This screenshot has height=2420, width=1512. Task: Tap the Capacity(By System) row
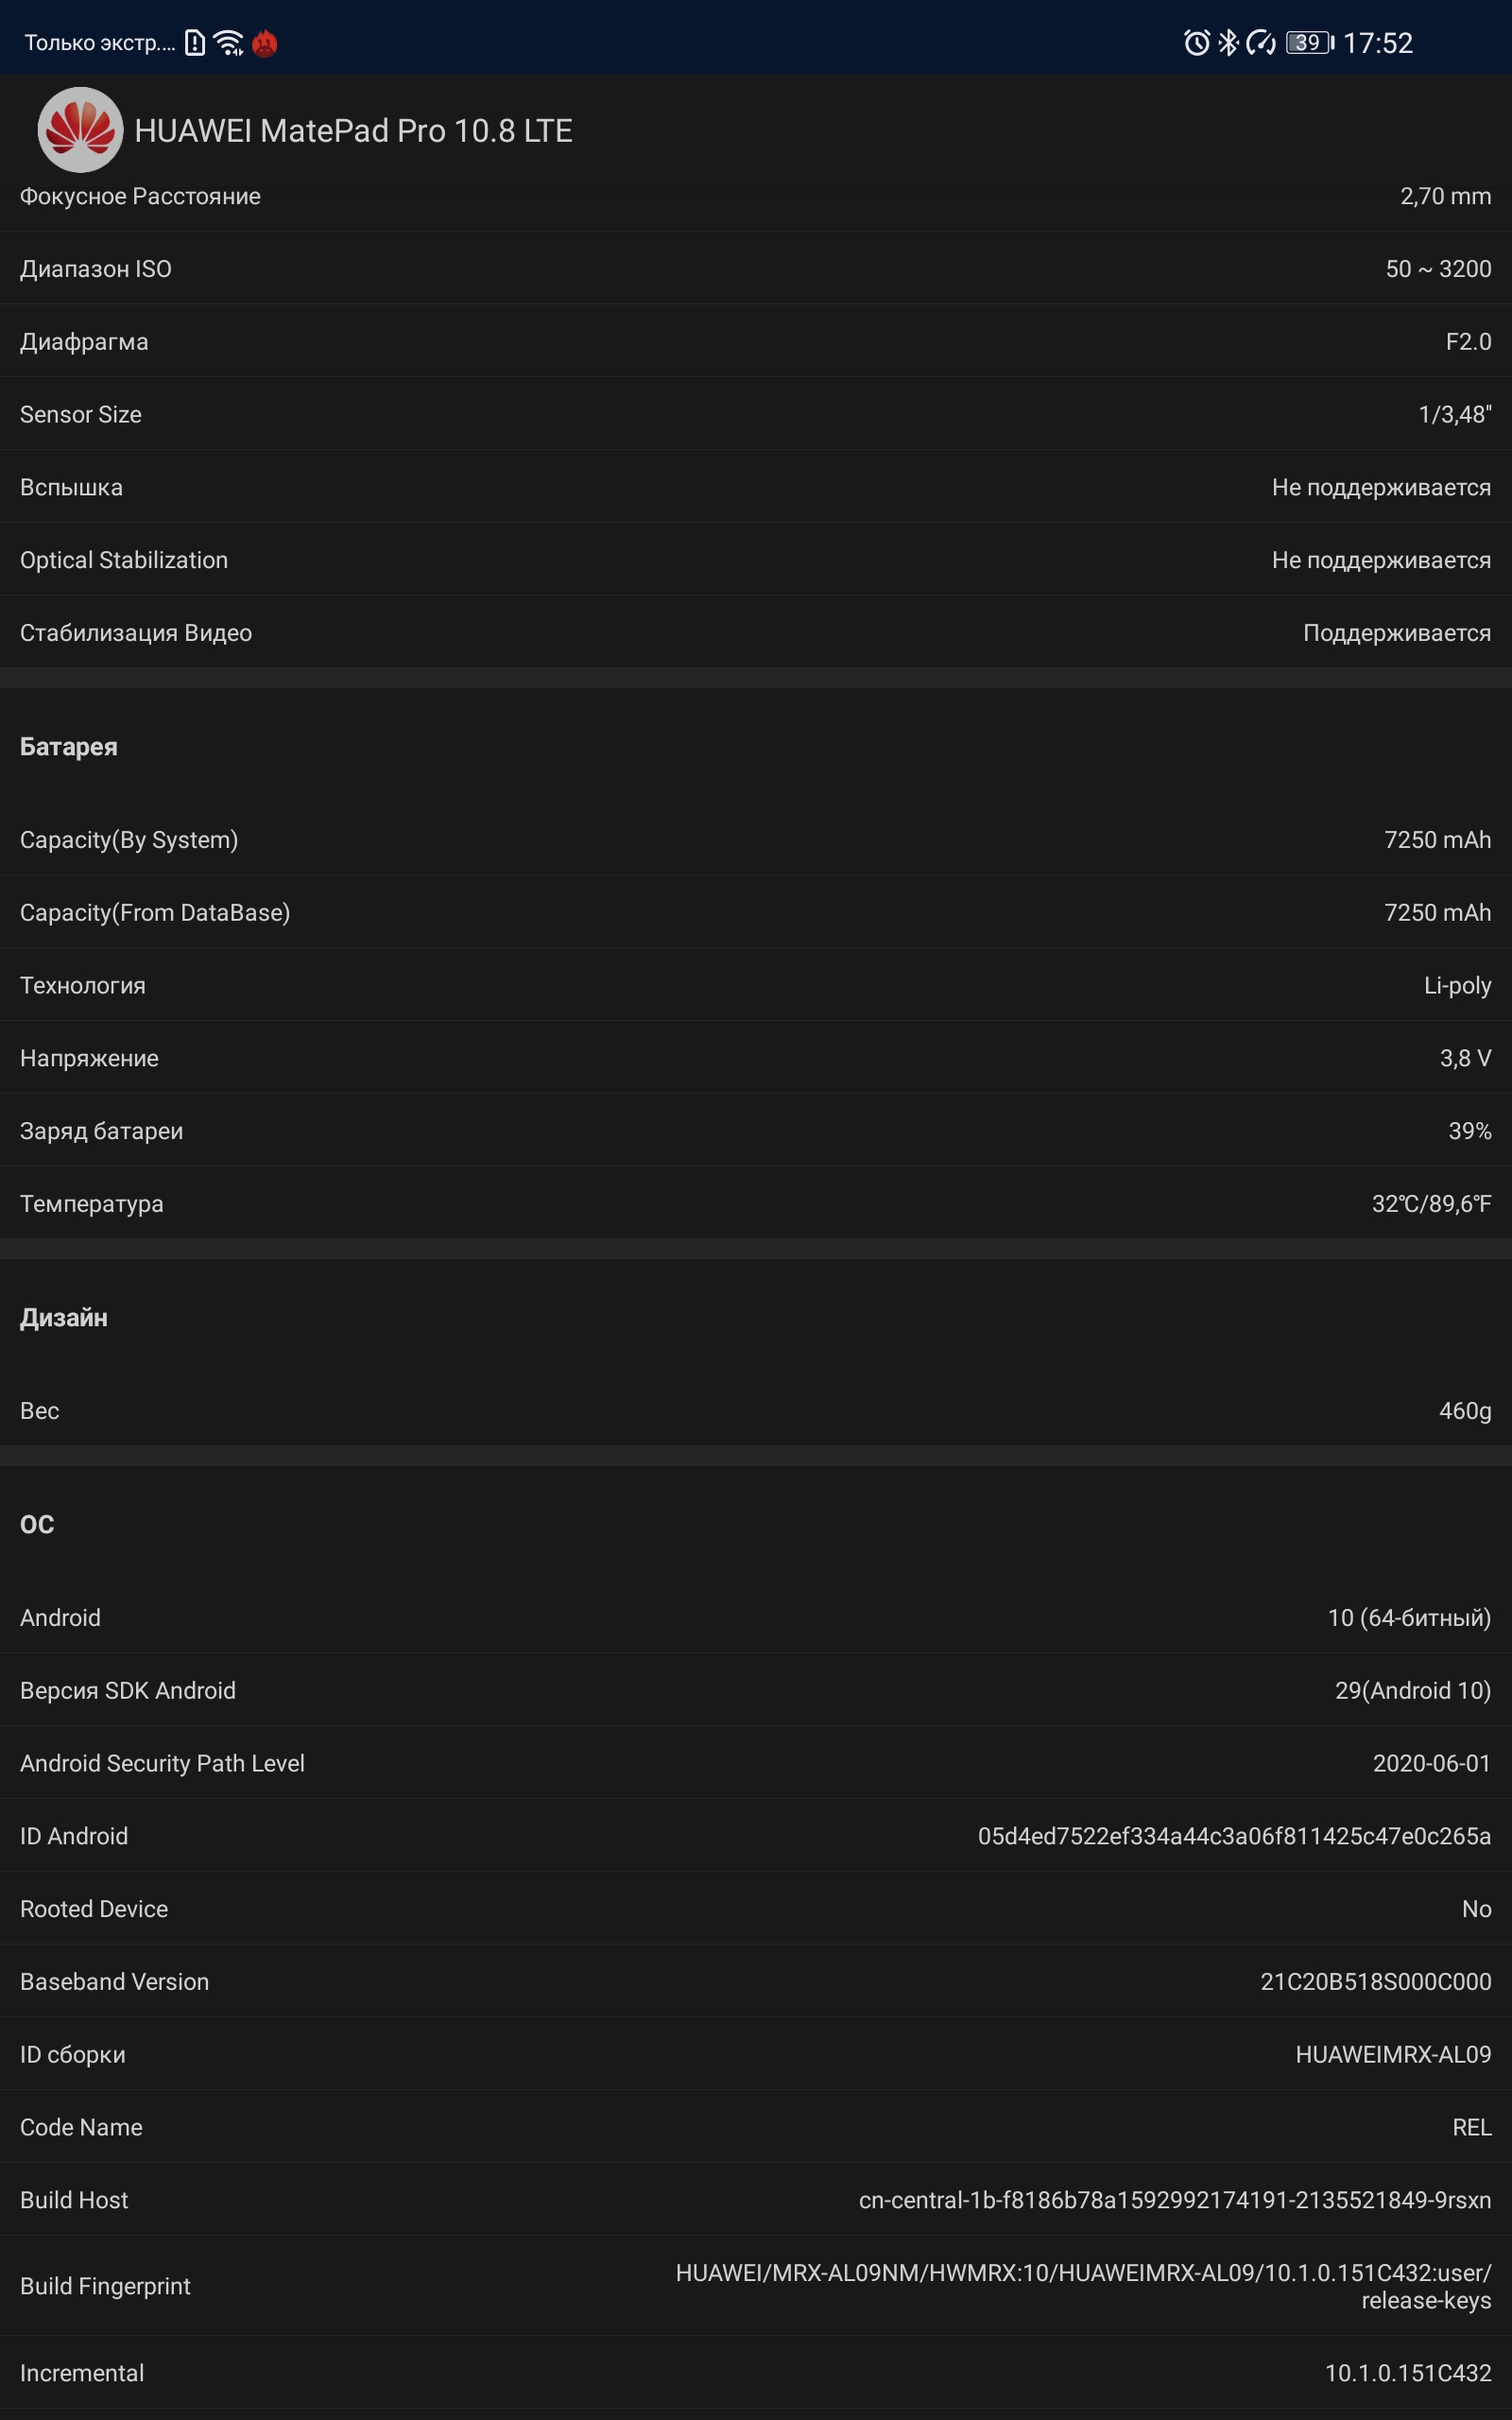pyautogui.click(x=756, y=839)
